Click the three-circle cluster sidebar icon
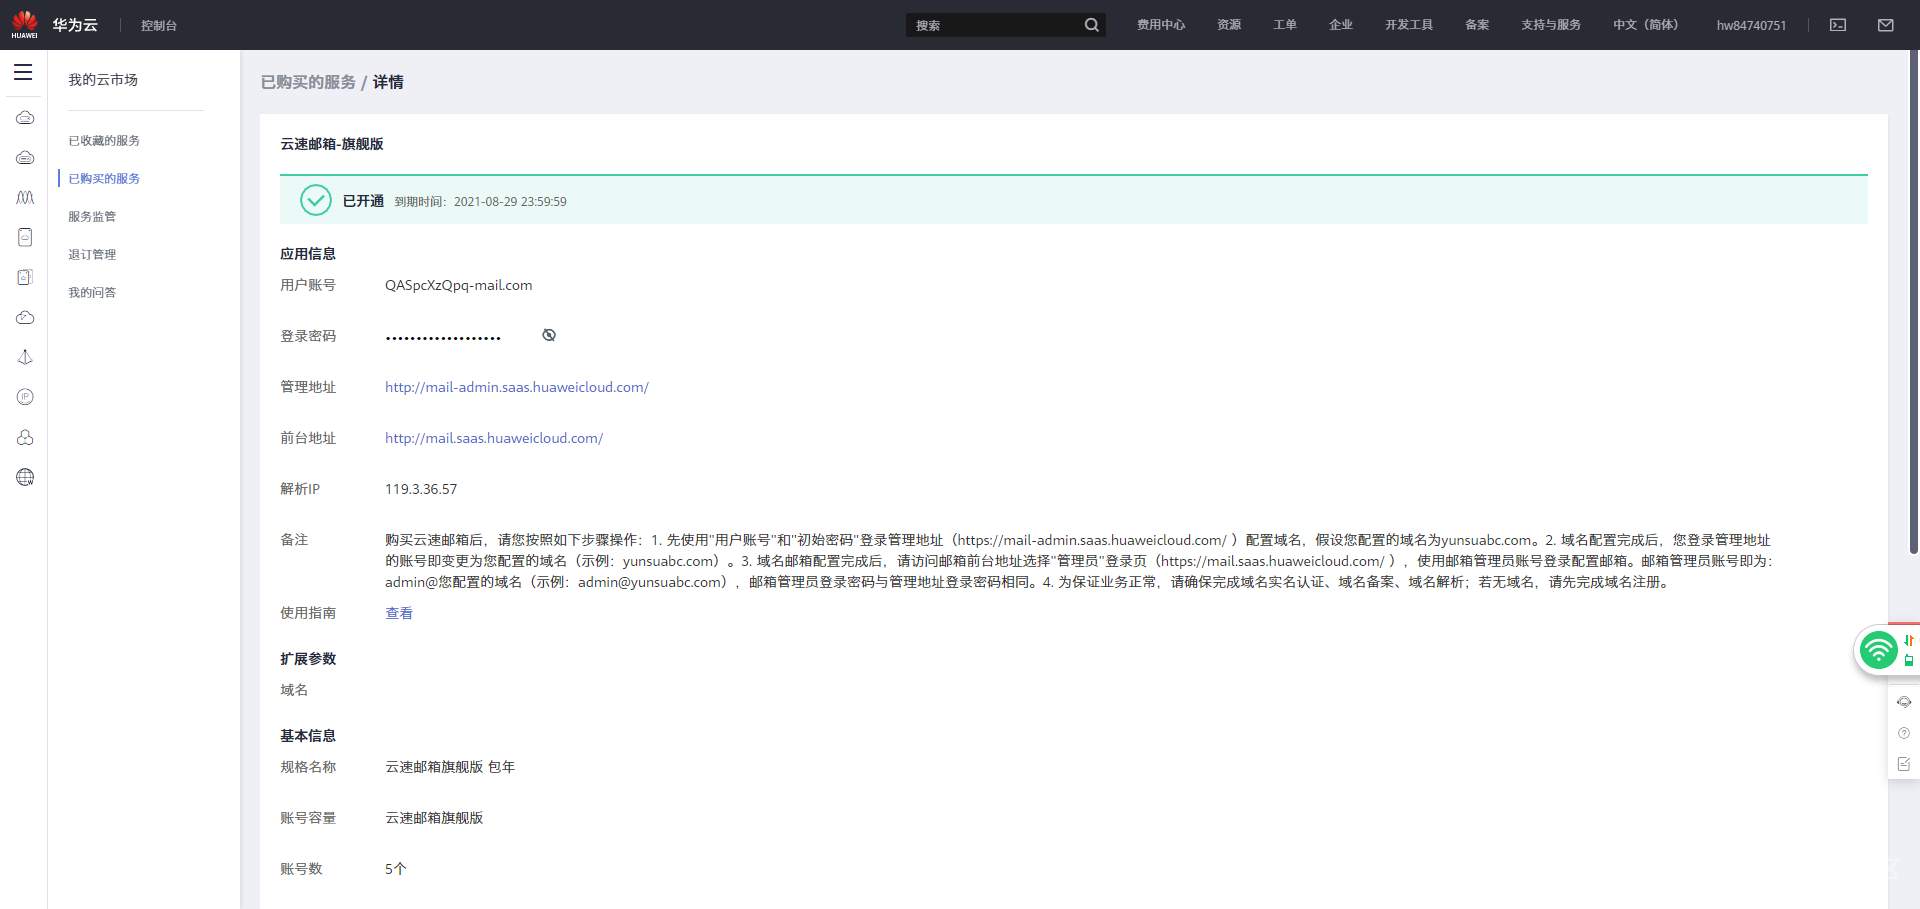The image size is (1920, 909). [x=25, y=437]
